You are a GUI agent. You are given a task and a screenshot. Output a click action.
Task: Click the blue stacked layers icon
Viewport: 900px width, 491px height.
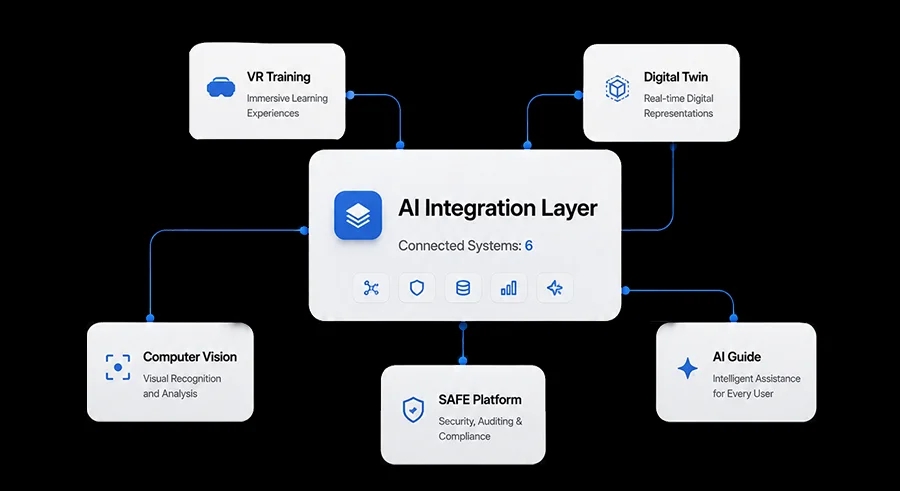tap(358, 215)
